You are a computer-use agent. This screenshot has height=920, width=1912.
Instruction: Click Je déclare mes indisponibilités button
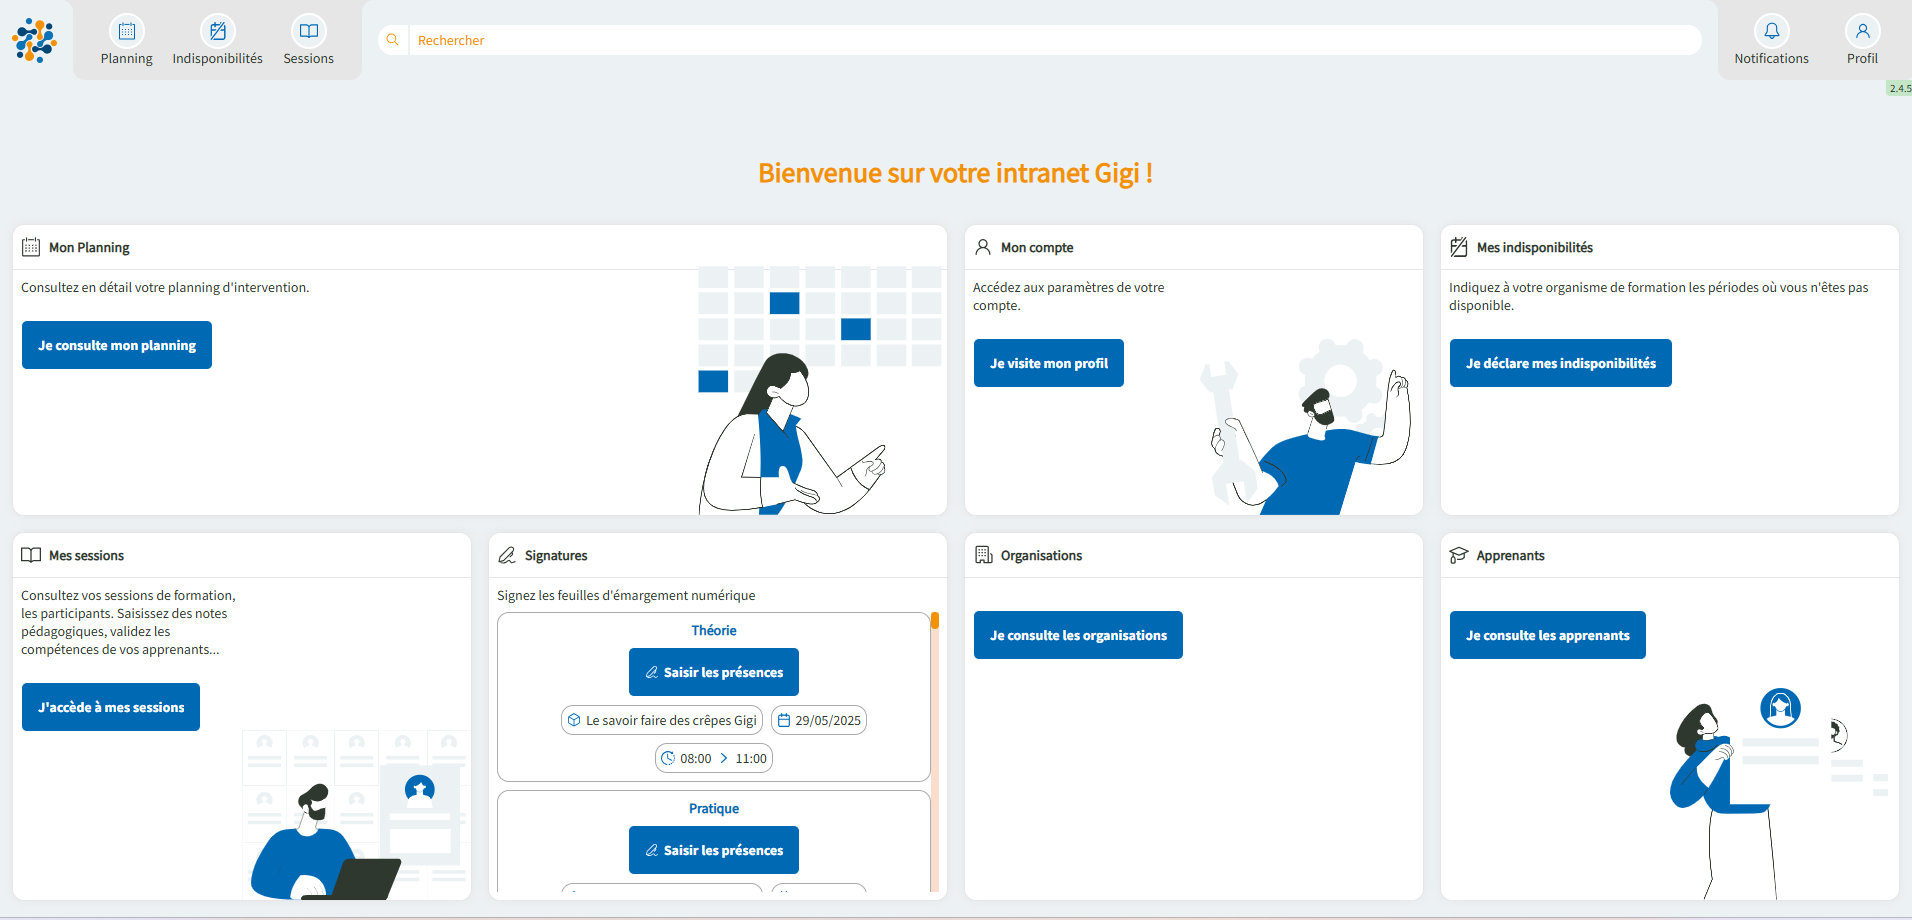point(1560,363)
